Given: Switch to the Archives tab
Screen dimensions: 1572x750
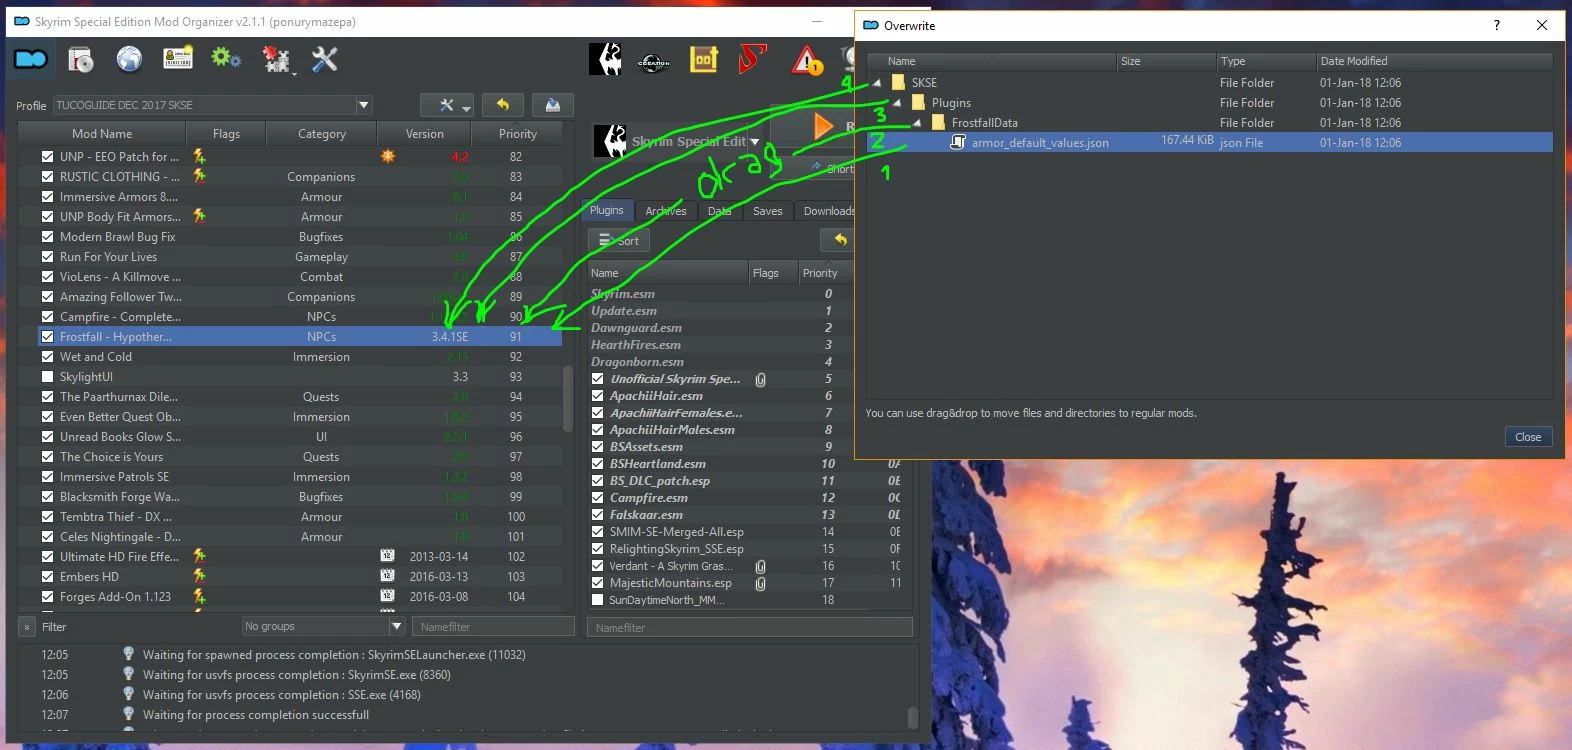Looking at the screenshot, I should point(666,211).
